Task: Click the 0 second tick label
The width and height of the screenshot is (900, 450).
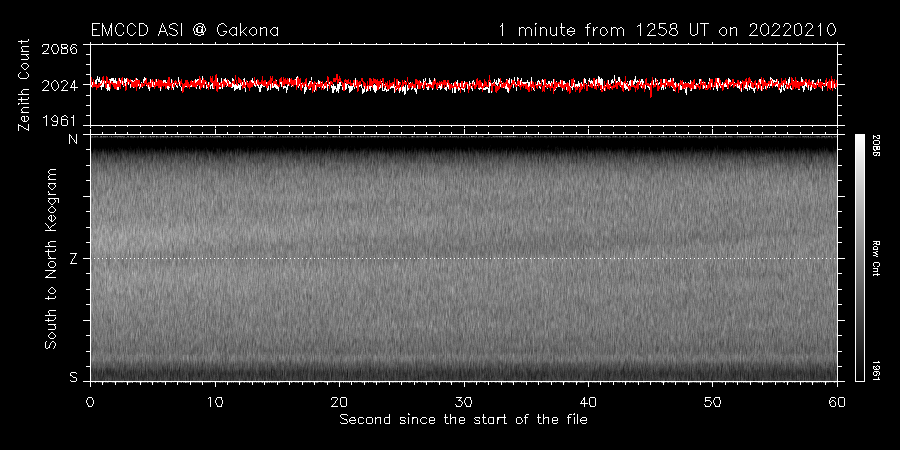Action: (90, 402)
